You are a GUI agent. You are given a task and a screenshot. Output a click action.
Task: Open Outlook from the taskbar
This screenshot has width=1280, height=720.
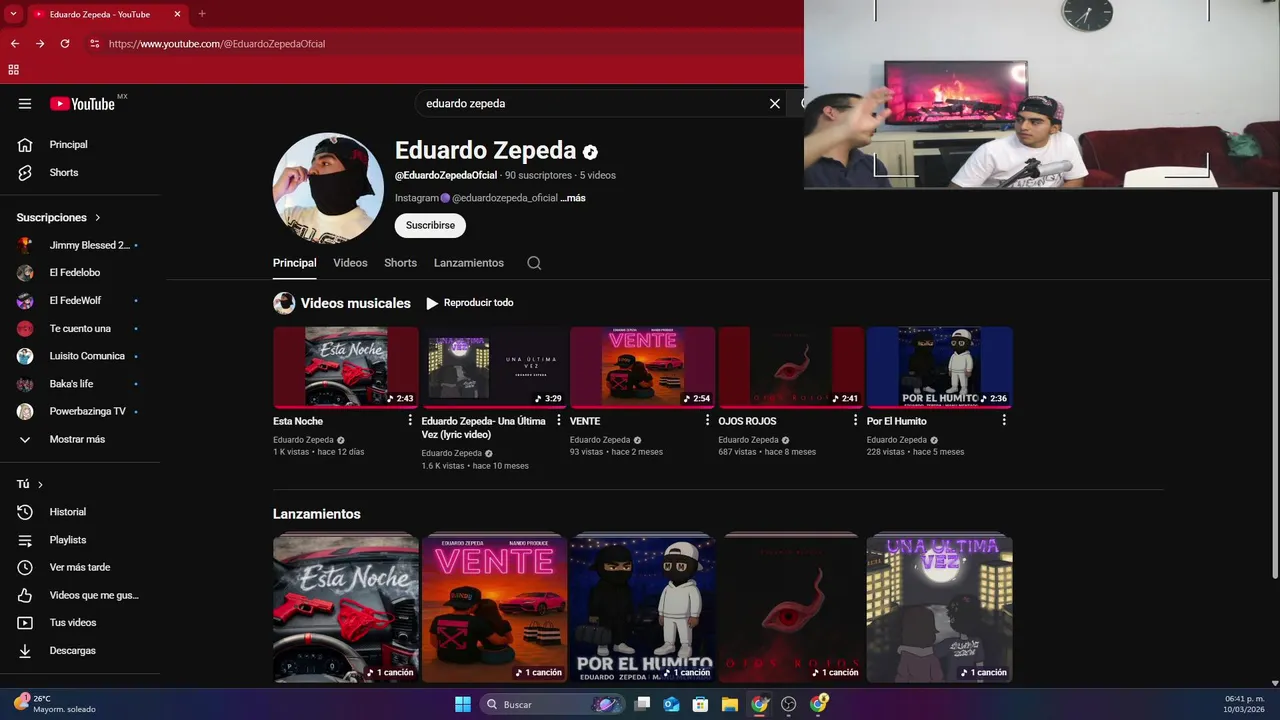(x=671, y=704)
